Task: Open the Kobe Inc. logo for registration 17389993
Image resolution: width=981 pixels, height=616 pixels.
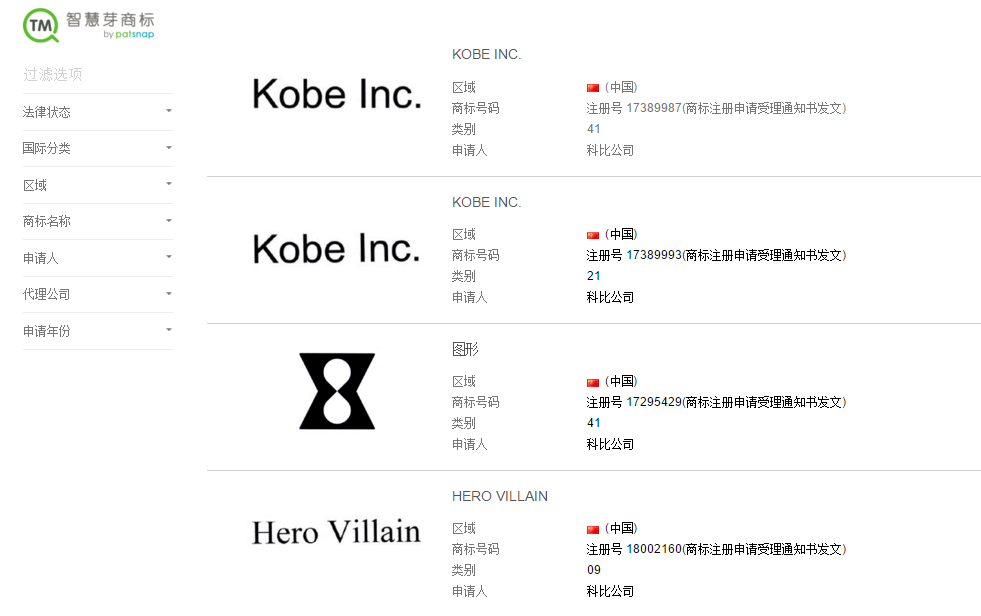Action: [337, 248]
